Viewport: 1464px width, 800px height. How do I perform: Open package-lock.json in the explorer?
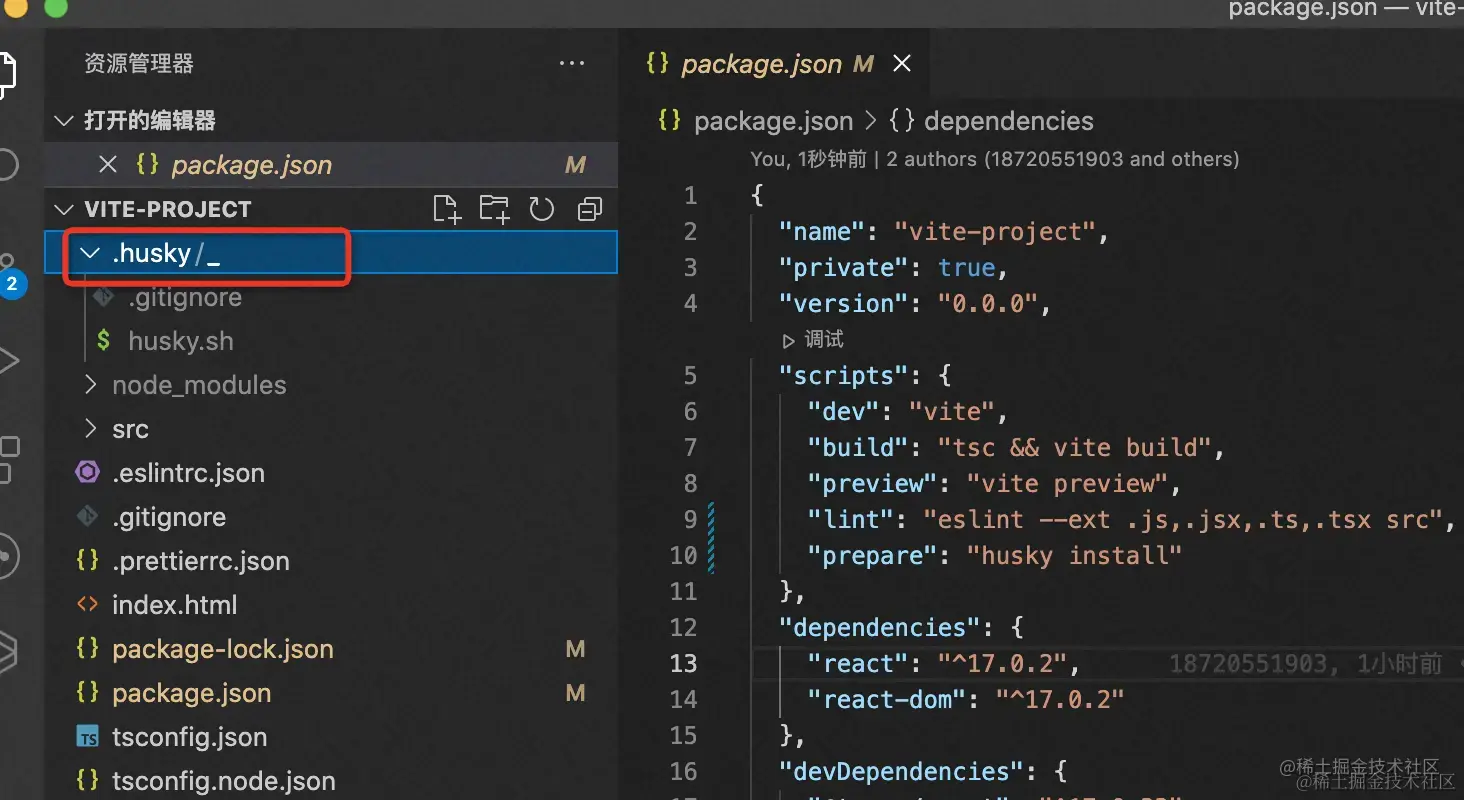pyautogui.click(x=222, y=649)
